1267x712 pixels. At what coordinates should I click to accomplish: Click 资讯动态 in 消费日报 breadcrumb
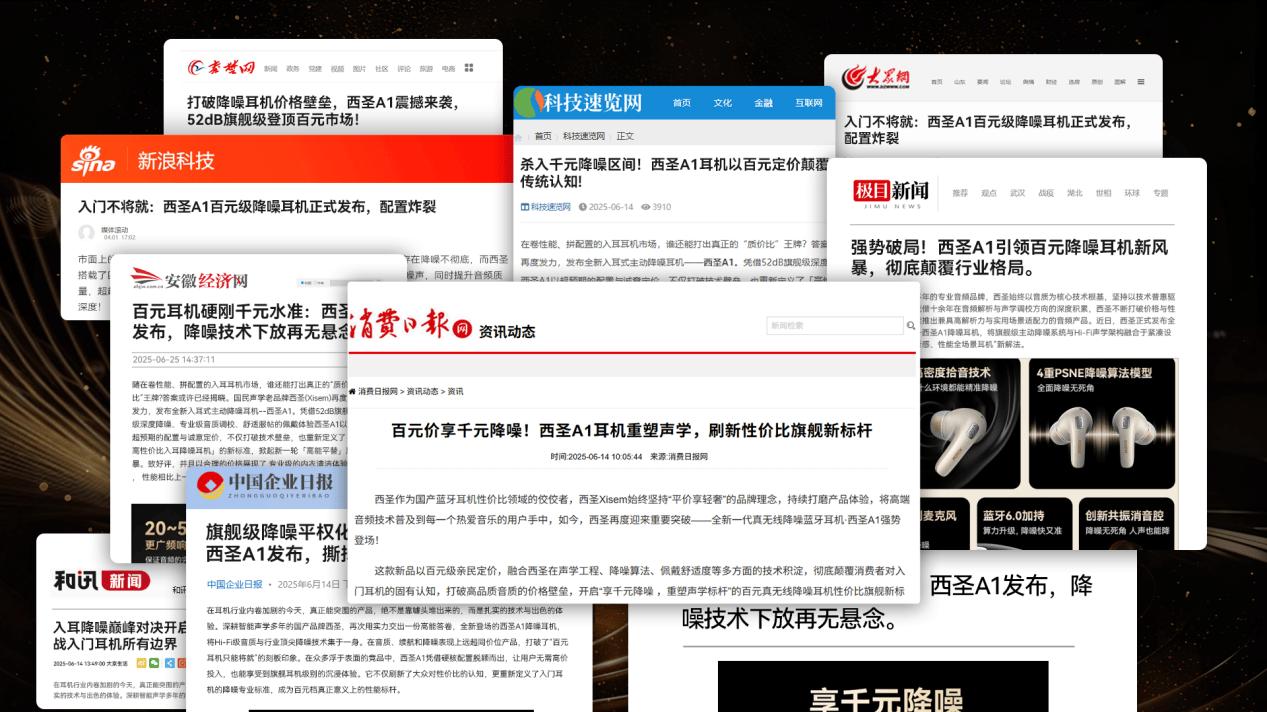tap(420, 391)
